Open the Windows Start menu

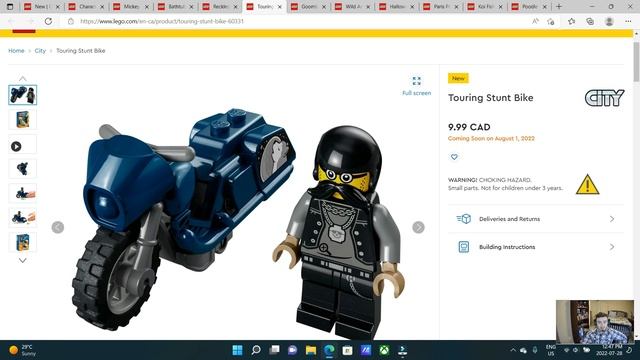click(x=237, y=350)
